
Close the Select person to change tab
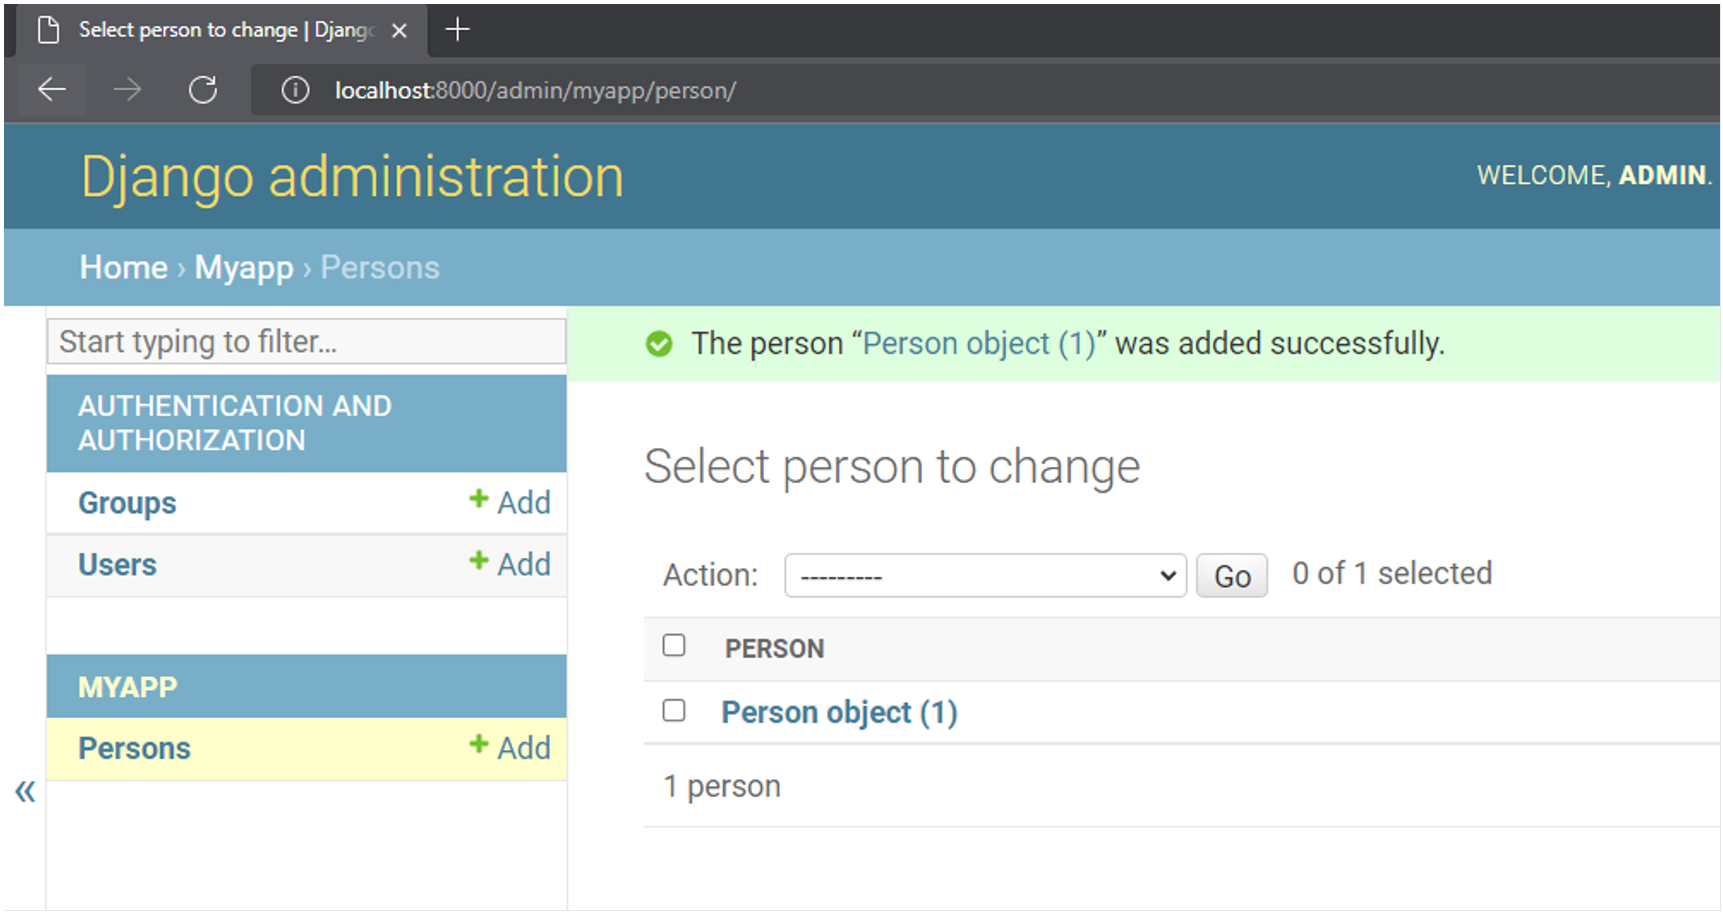(x=399, y=30)
